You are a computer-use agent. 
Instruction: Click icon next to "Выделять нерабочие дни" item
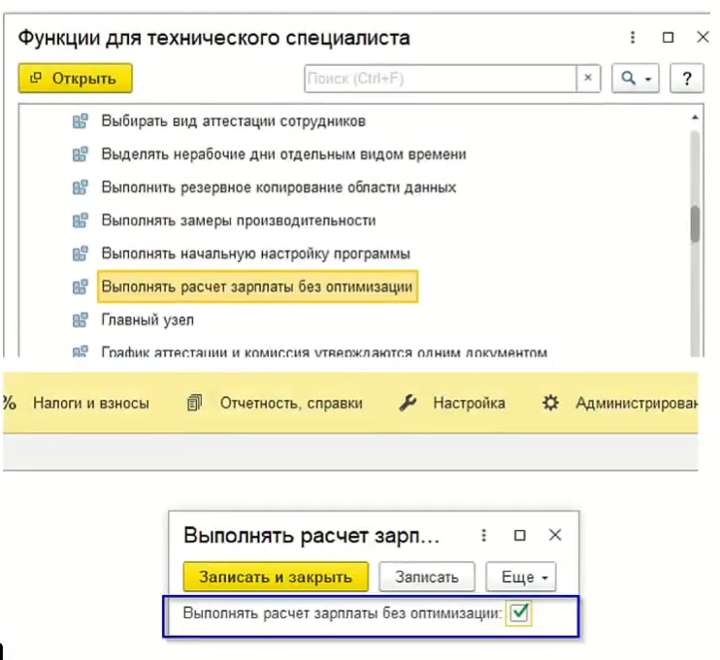pos(80,154)
